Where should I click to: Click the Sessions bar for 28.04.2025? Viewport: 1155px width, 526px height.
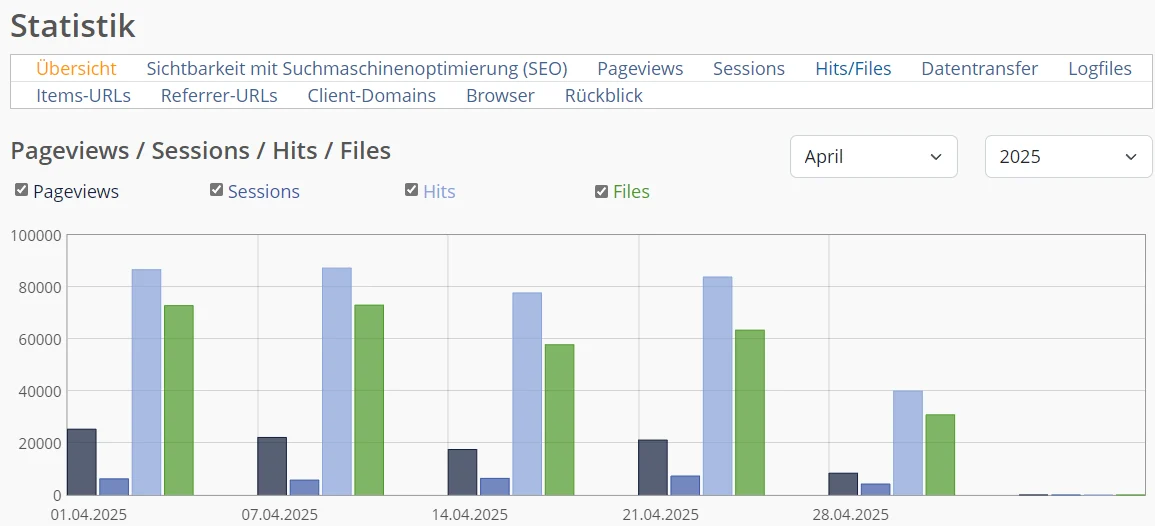(x=876, y=489)
